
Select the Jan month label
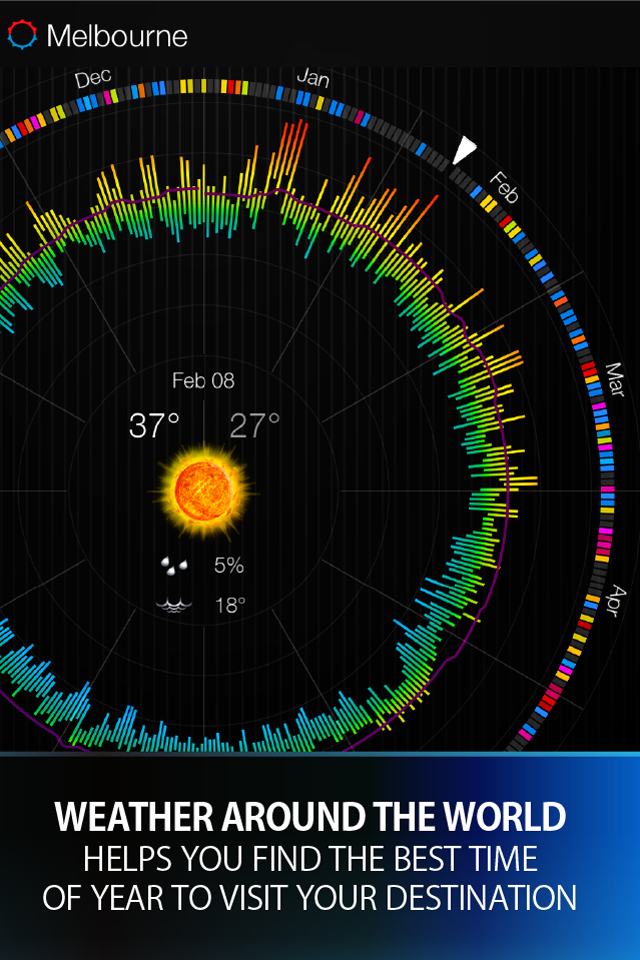(x=313, y=77)
